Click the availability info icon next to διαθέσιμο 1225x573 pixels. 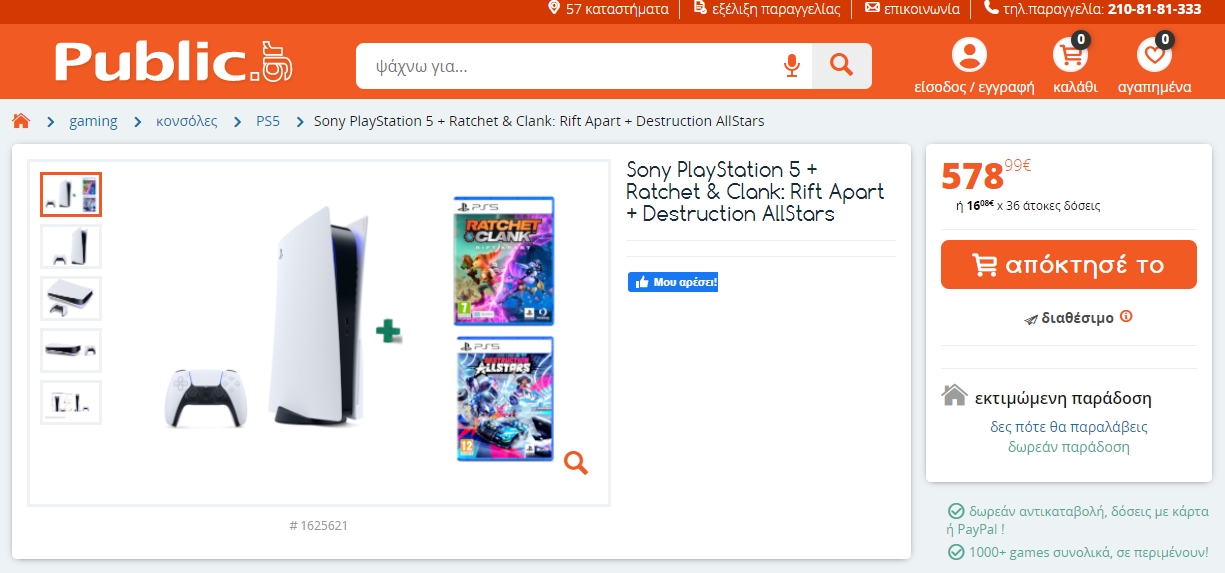[1126, 316]
